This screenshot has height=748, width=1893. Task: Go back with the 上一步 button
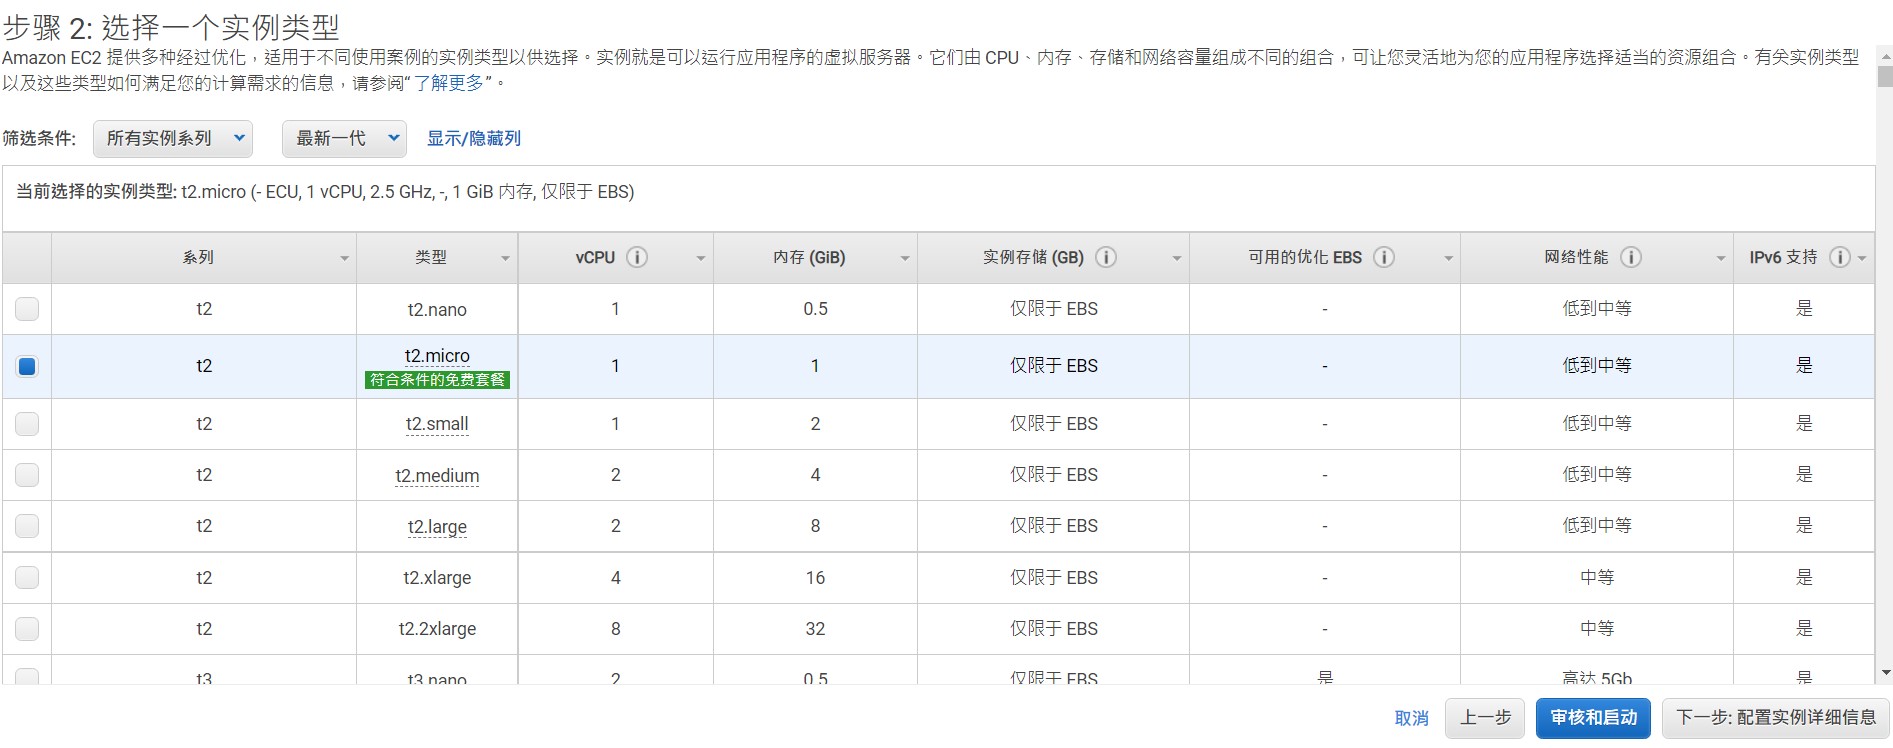1485,718
